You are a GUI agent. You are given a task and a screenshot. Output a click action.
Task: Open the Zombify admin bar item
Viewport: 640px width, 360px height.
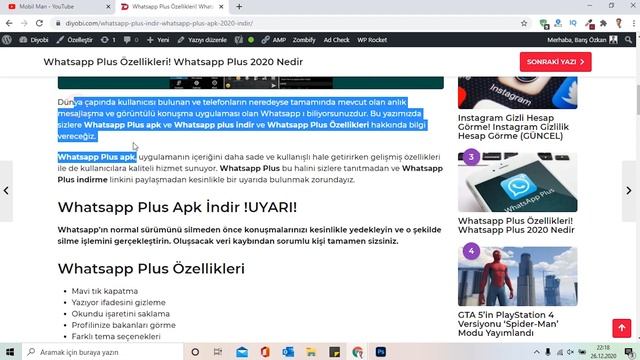click(304, 40)
